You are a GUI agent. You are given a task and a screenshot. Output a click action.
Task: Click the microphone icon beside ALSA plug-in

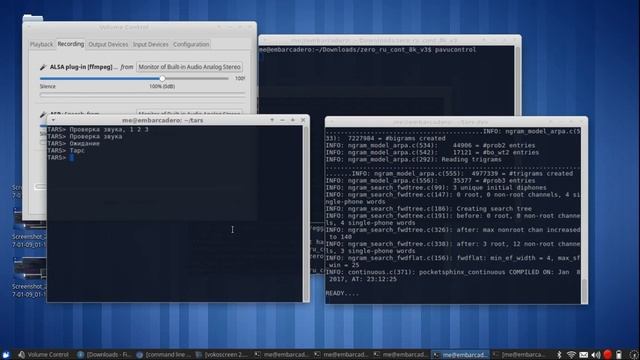43,67
